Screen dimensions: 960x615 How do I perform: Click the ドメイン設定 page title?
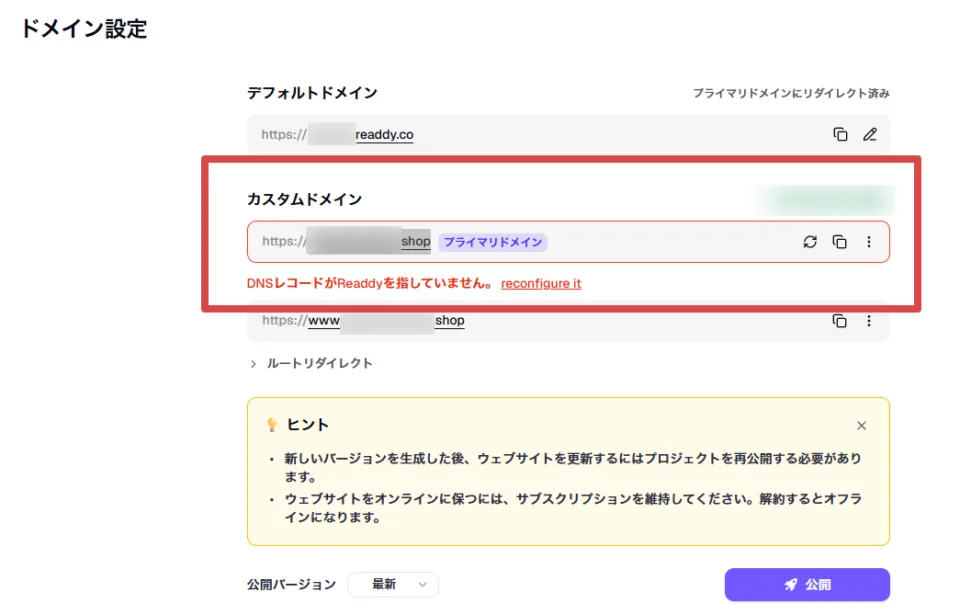click(x=84, y=29)
